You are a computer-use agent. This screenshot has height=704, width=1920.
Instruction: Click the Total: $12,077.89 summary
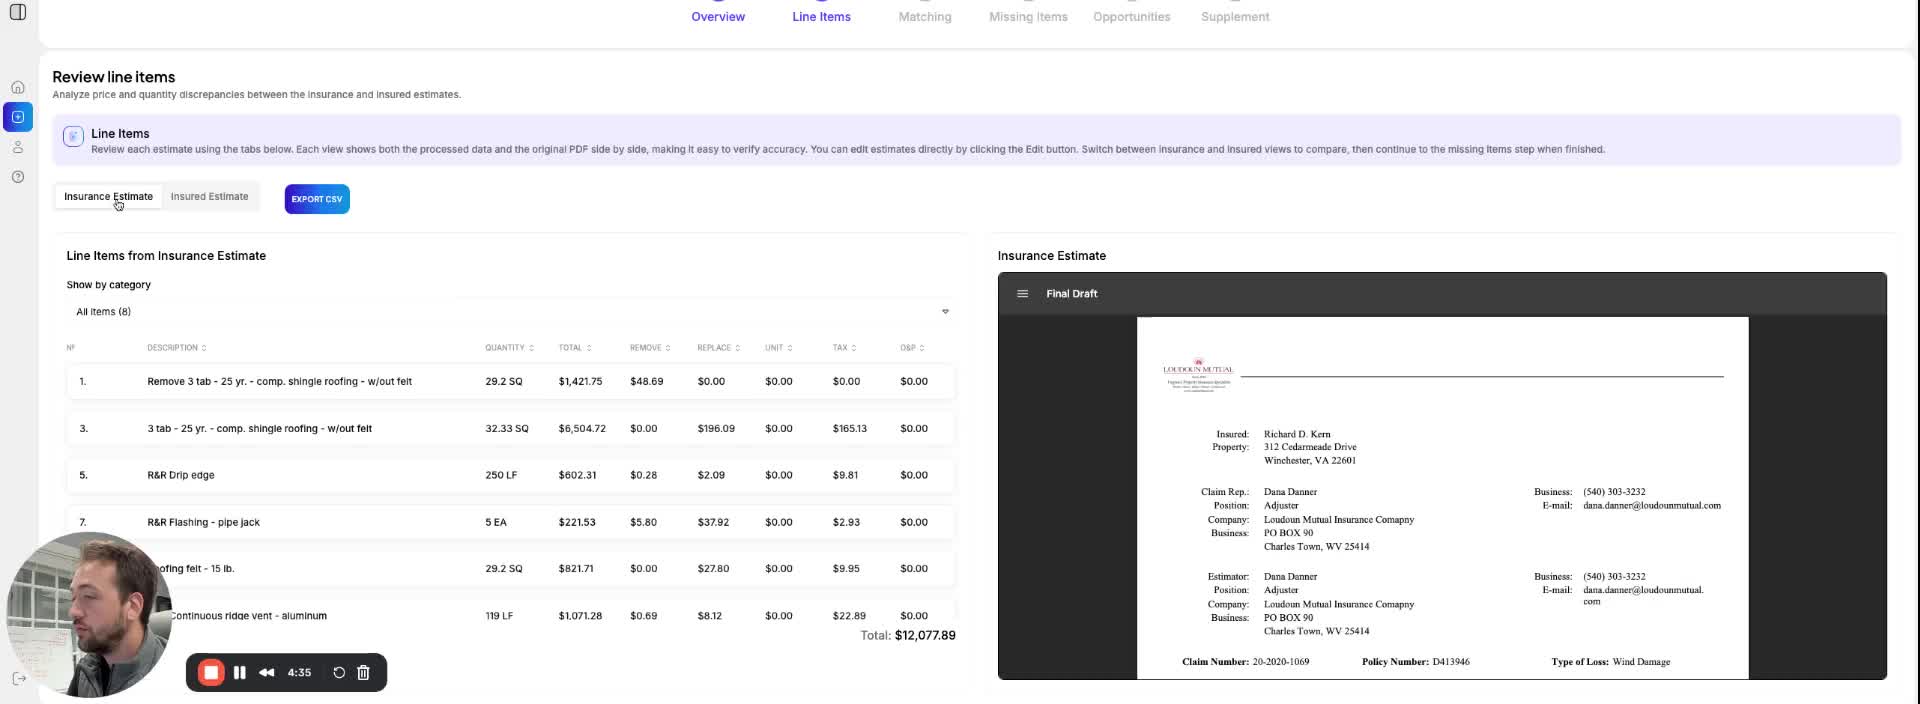pyautogui.click(x=908, y=636)
